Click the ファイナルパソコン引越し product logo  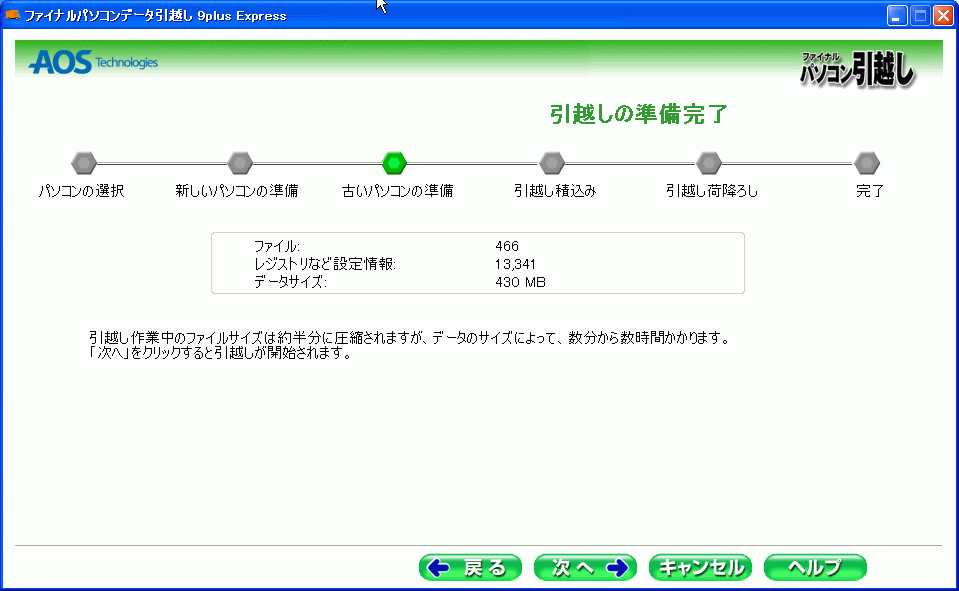tap(857, 68)
